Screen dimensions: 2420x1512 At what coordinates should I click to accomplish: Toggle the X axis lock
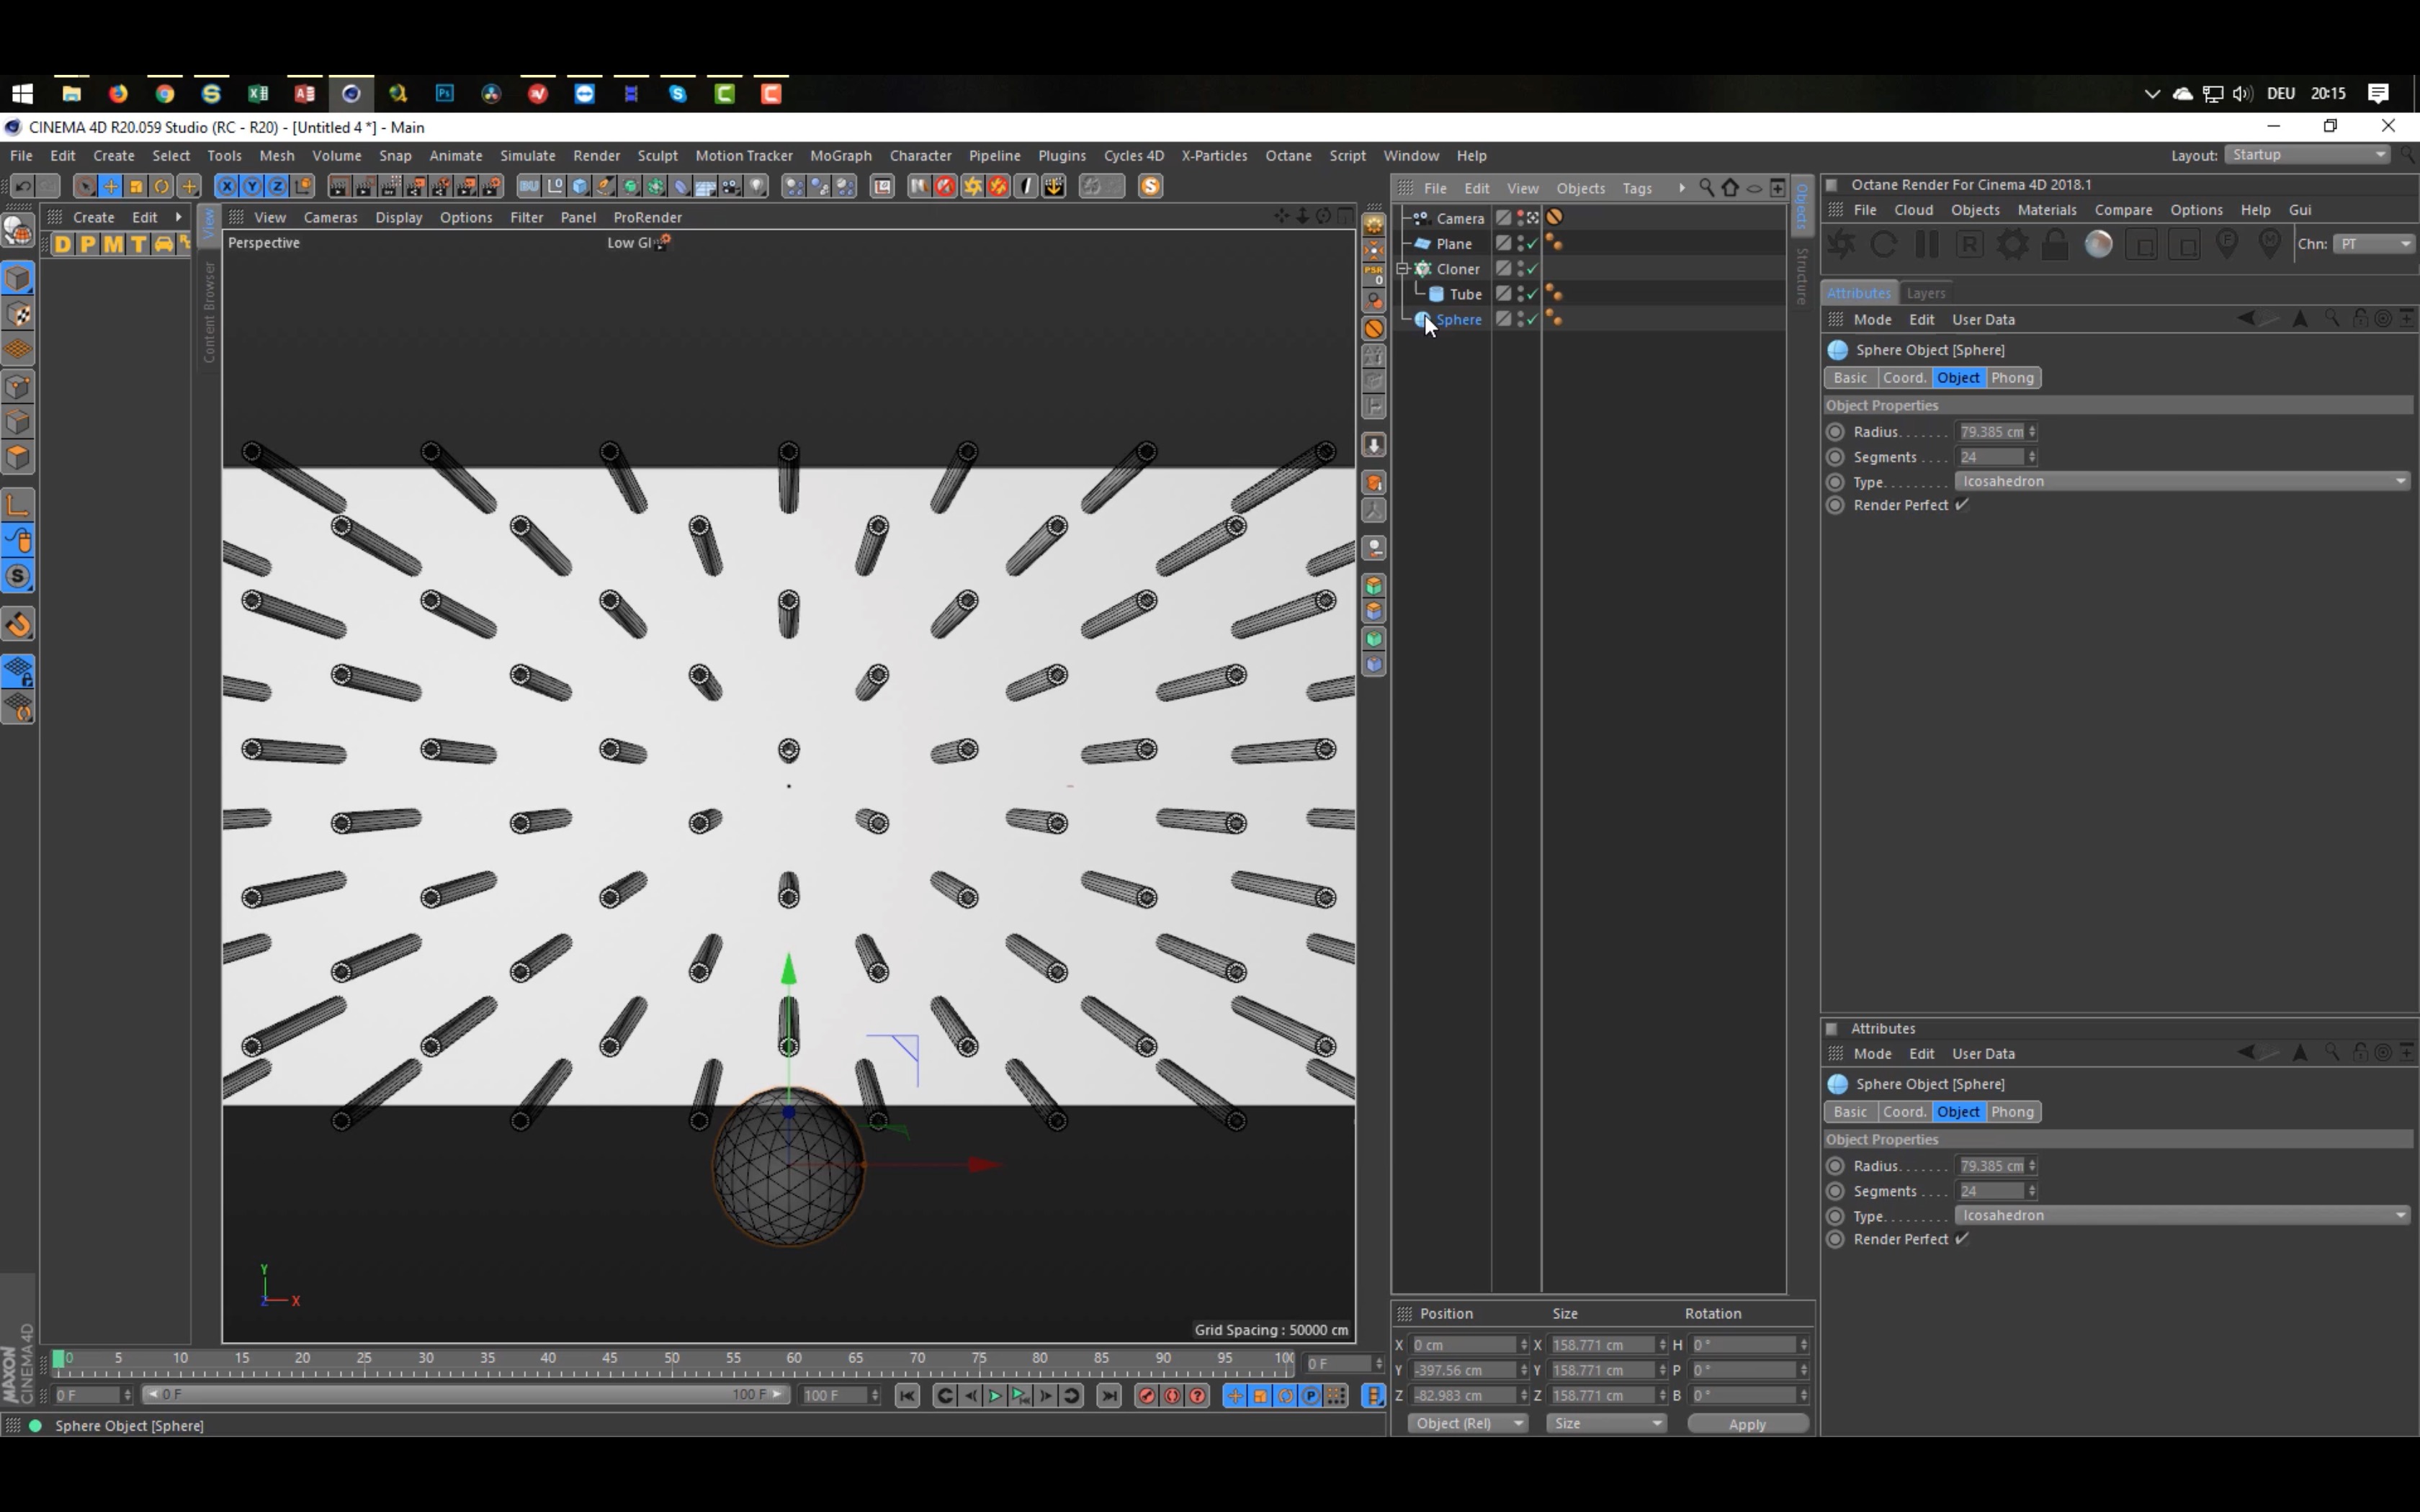(x=227, y=186)
